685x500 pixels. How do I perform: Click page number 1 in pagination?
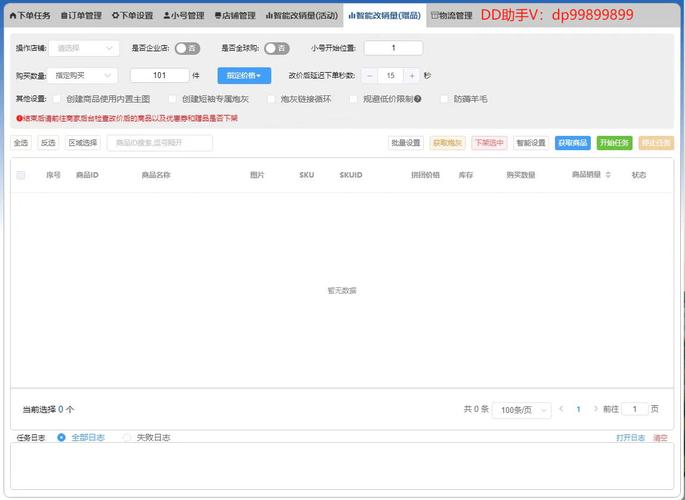[x=578, y=409]
